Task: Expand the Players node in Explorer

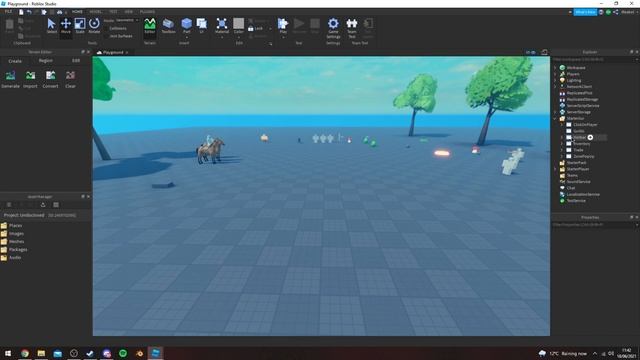Action: click(x=555, y=74)
